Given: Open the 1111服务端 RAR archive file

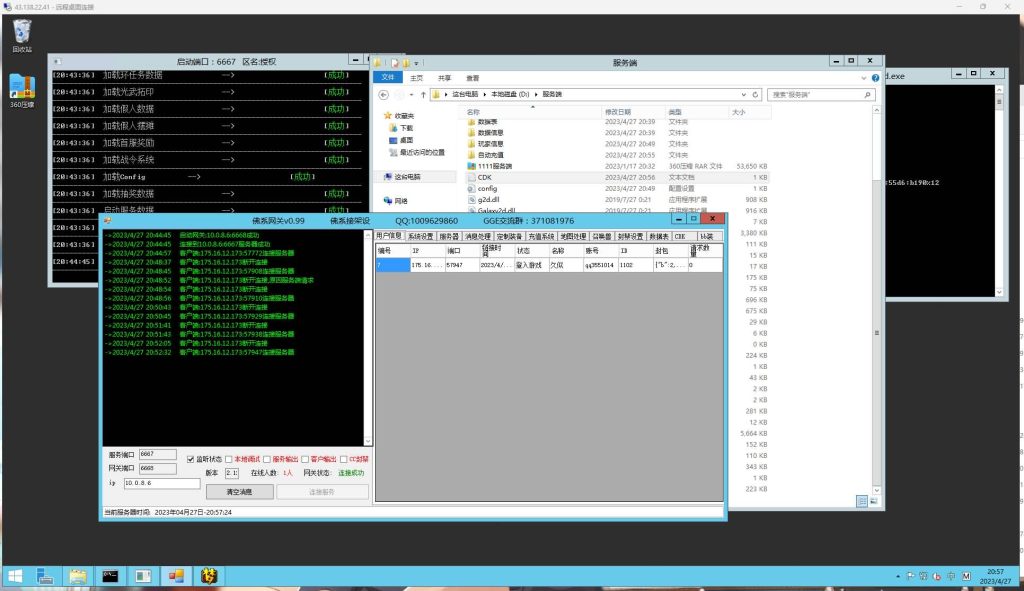Looking at the screenshot, I should pyautogui.click(x=494, y=166).
